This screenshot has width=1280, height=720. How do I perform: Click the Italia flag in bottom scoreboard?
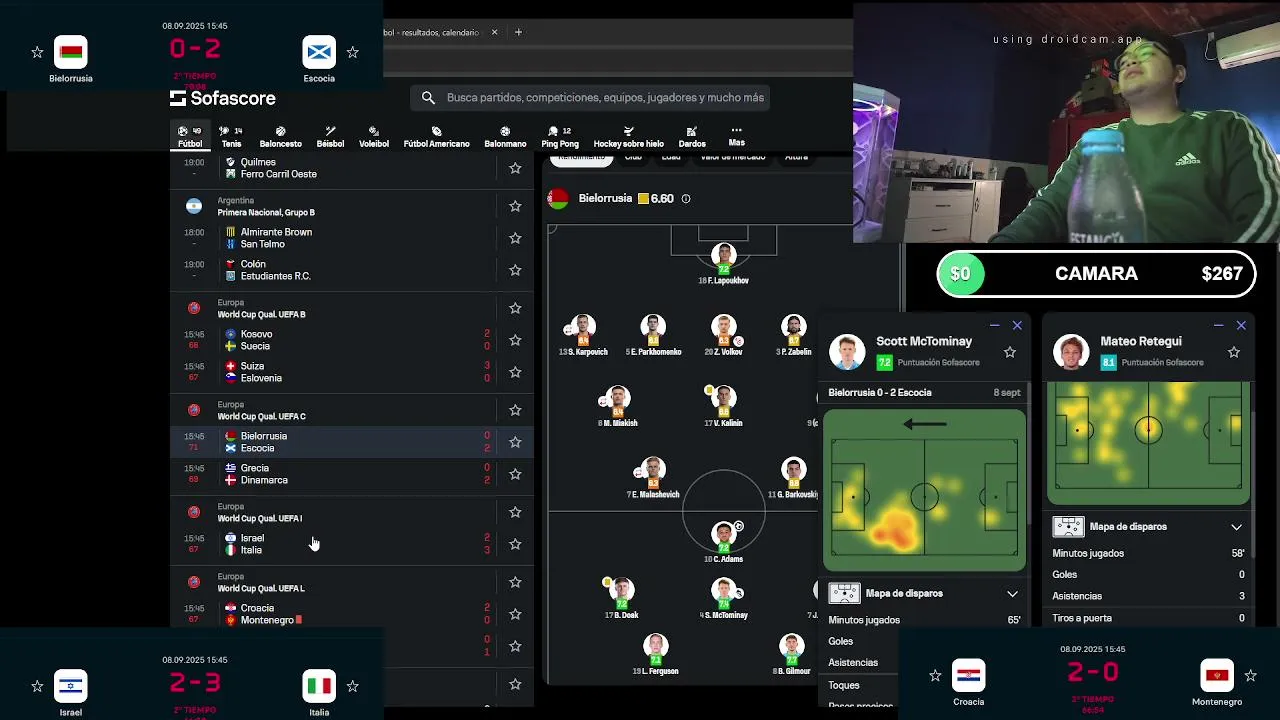tap(319, 686)
